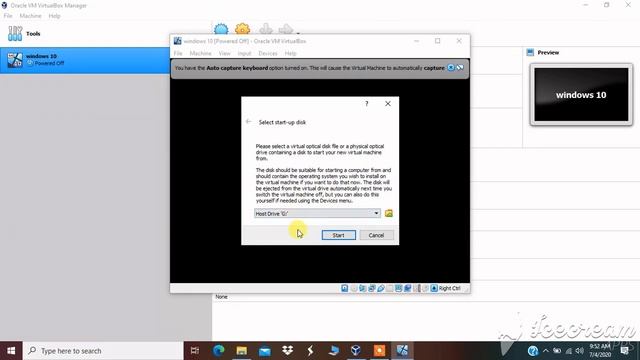Click the network status icon in the VM status bar
Viewport: 640px width, 360px height.
371,288
